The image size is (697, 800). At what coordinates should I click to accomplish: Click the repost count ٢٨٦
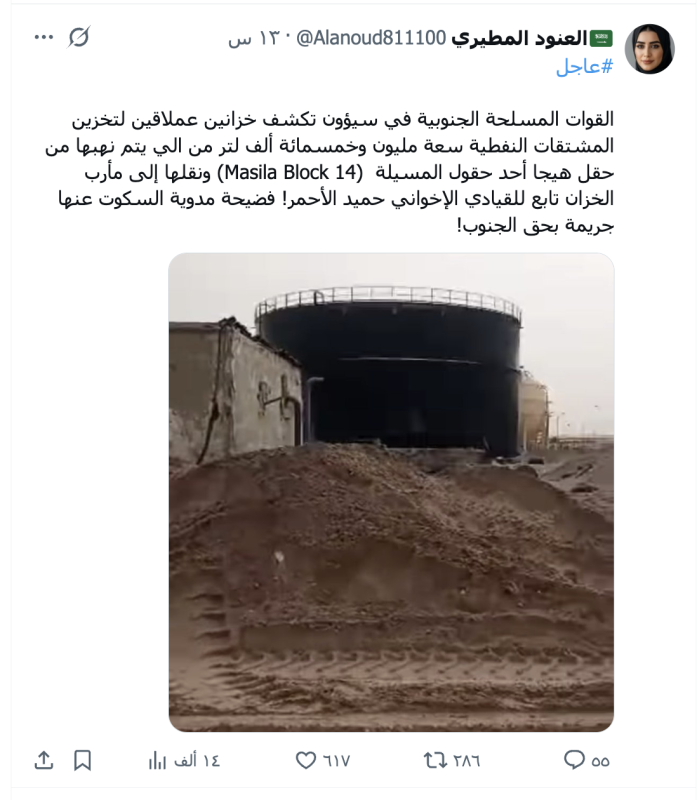pyautogui.click(x=467, y=761)
